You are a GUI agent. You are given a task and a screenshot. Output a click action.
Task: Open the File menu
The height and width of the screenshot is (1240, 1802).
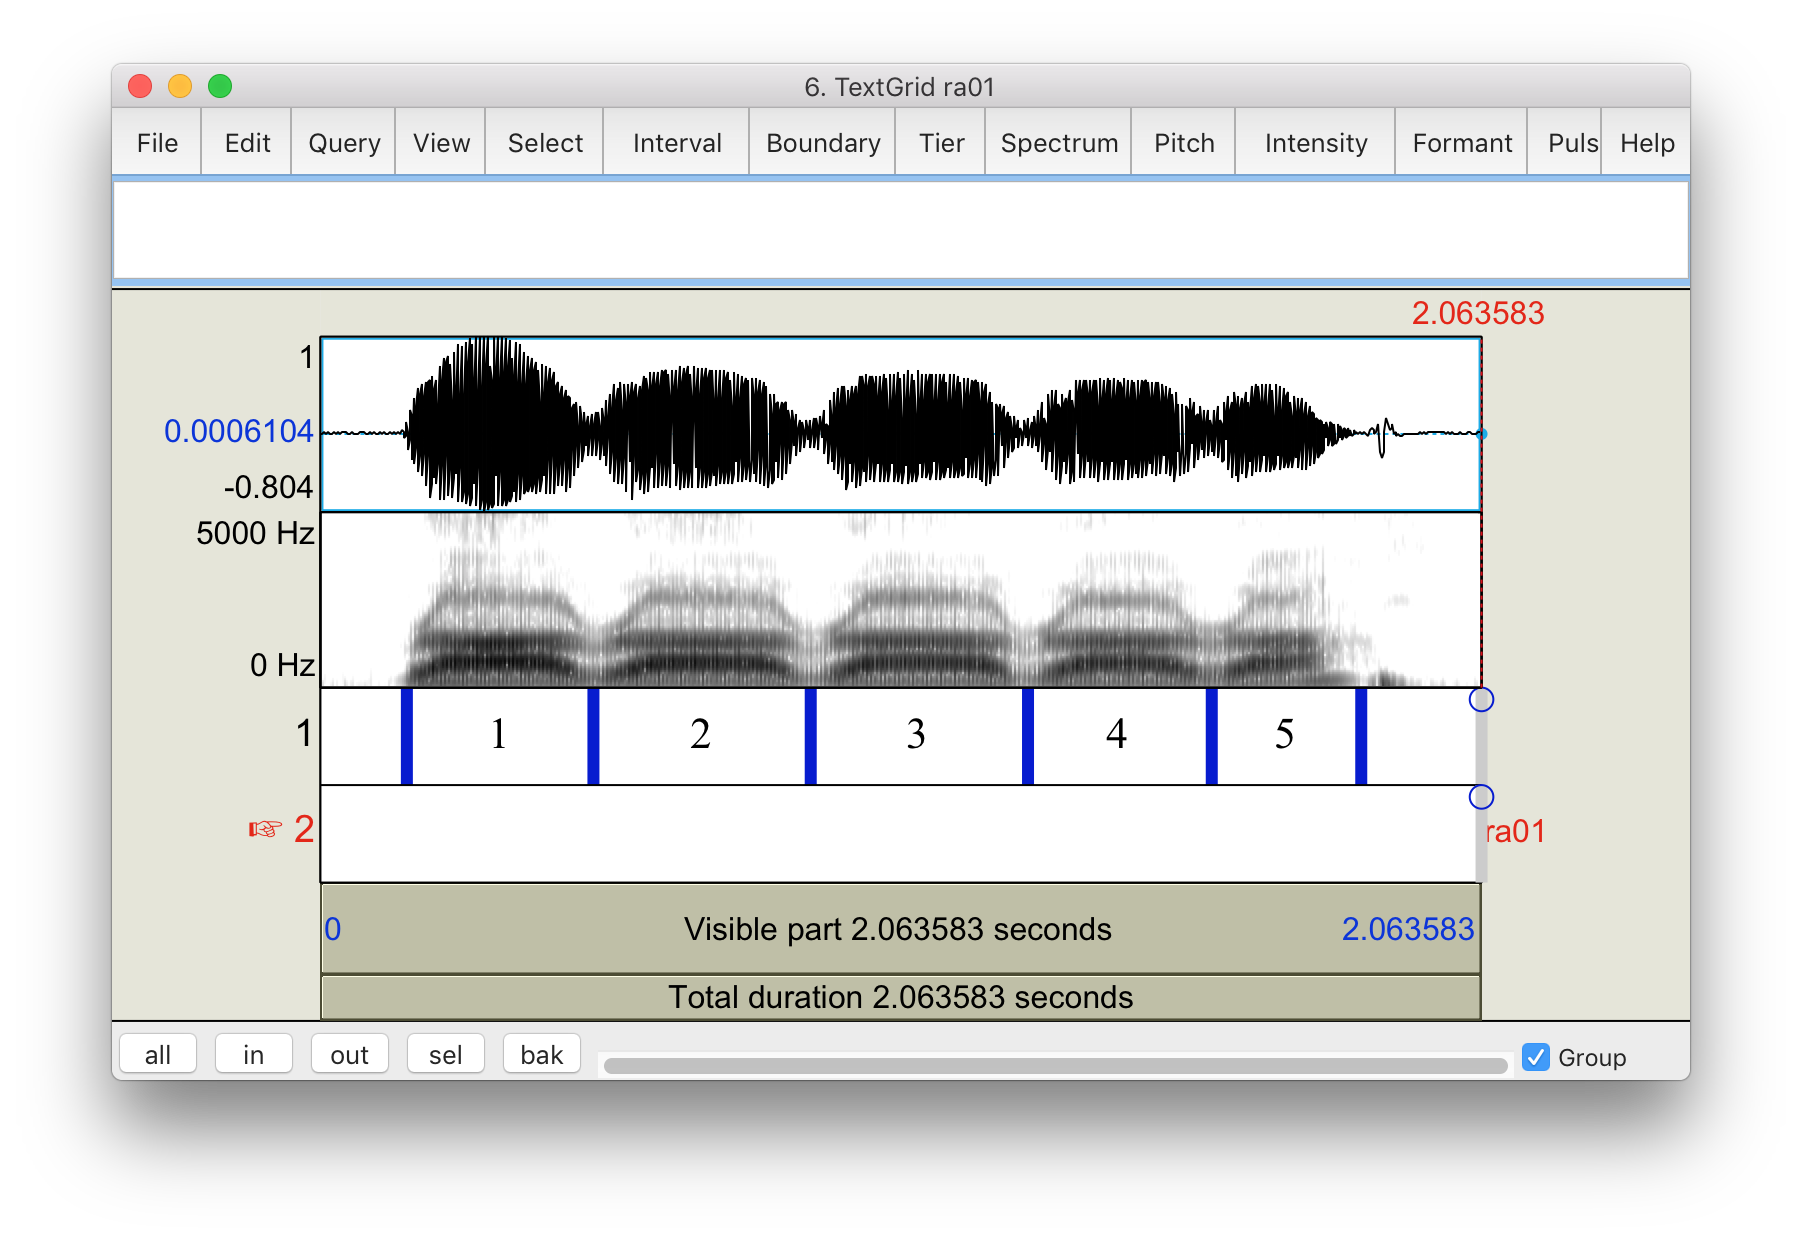[x=157, y=143]
